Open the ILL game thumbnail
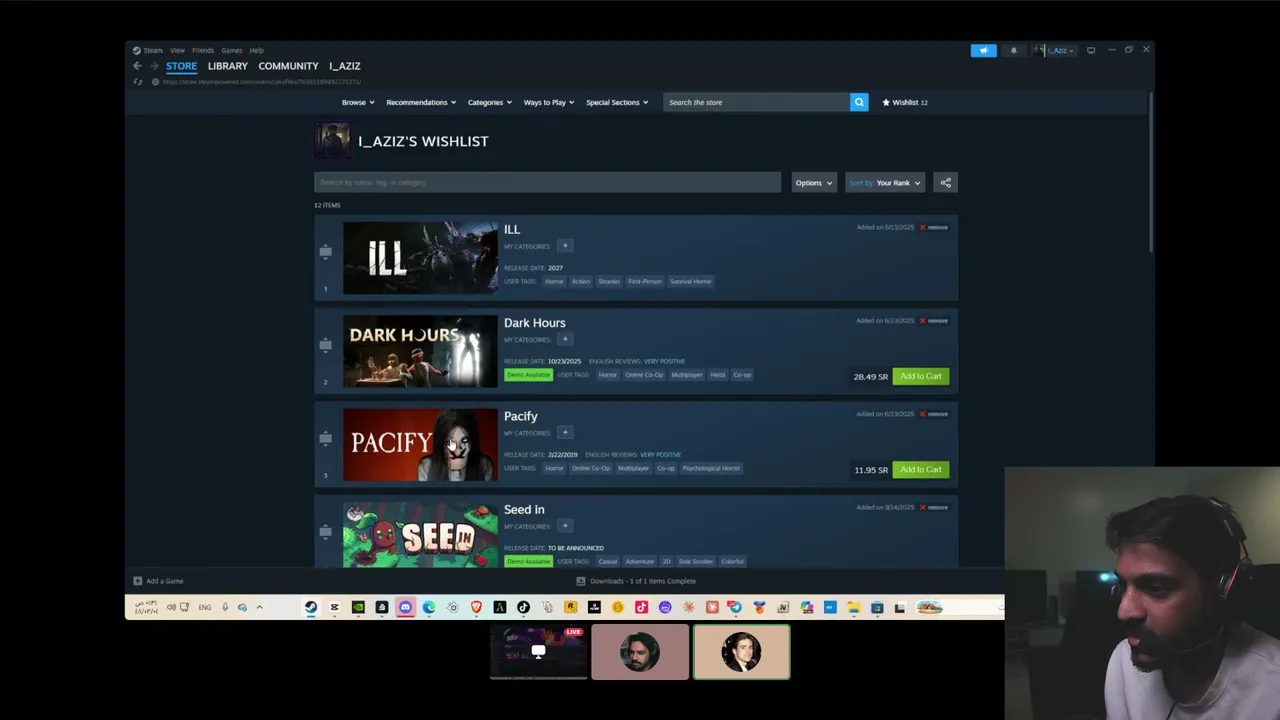Image resolution: width=1280 pixels, height=720 pixels. pos(420,258)
